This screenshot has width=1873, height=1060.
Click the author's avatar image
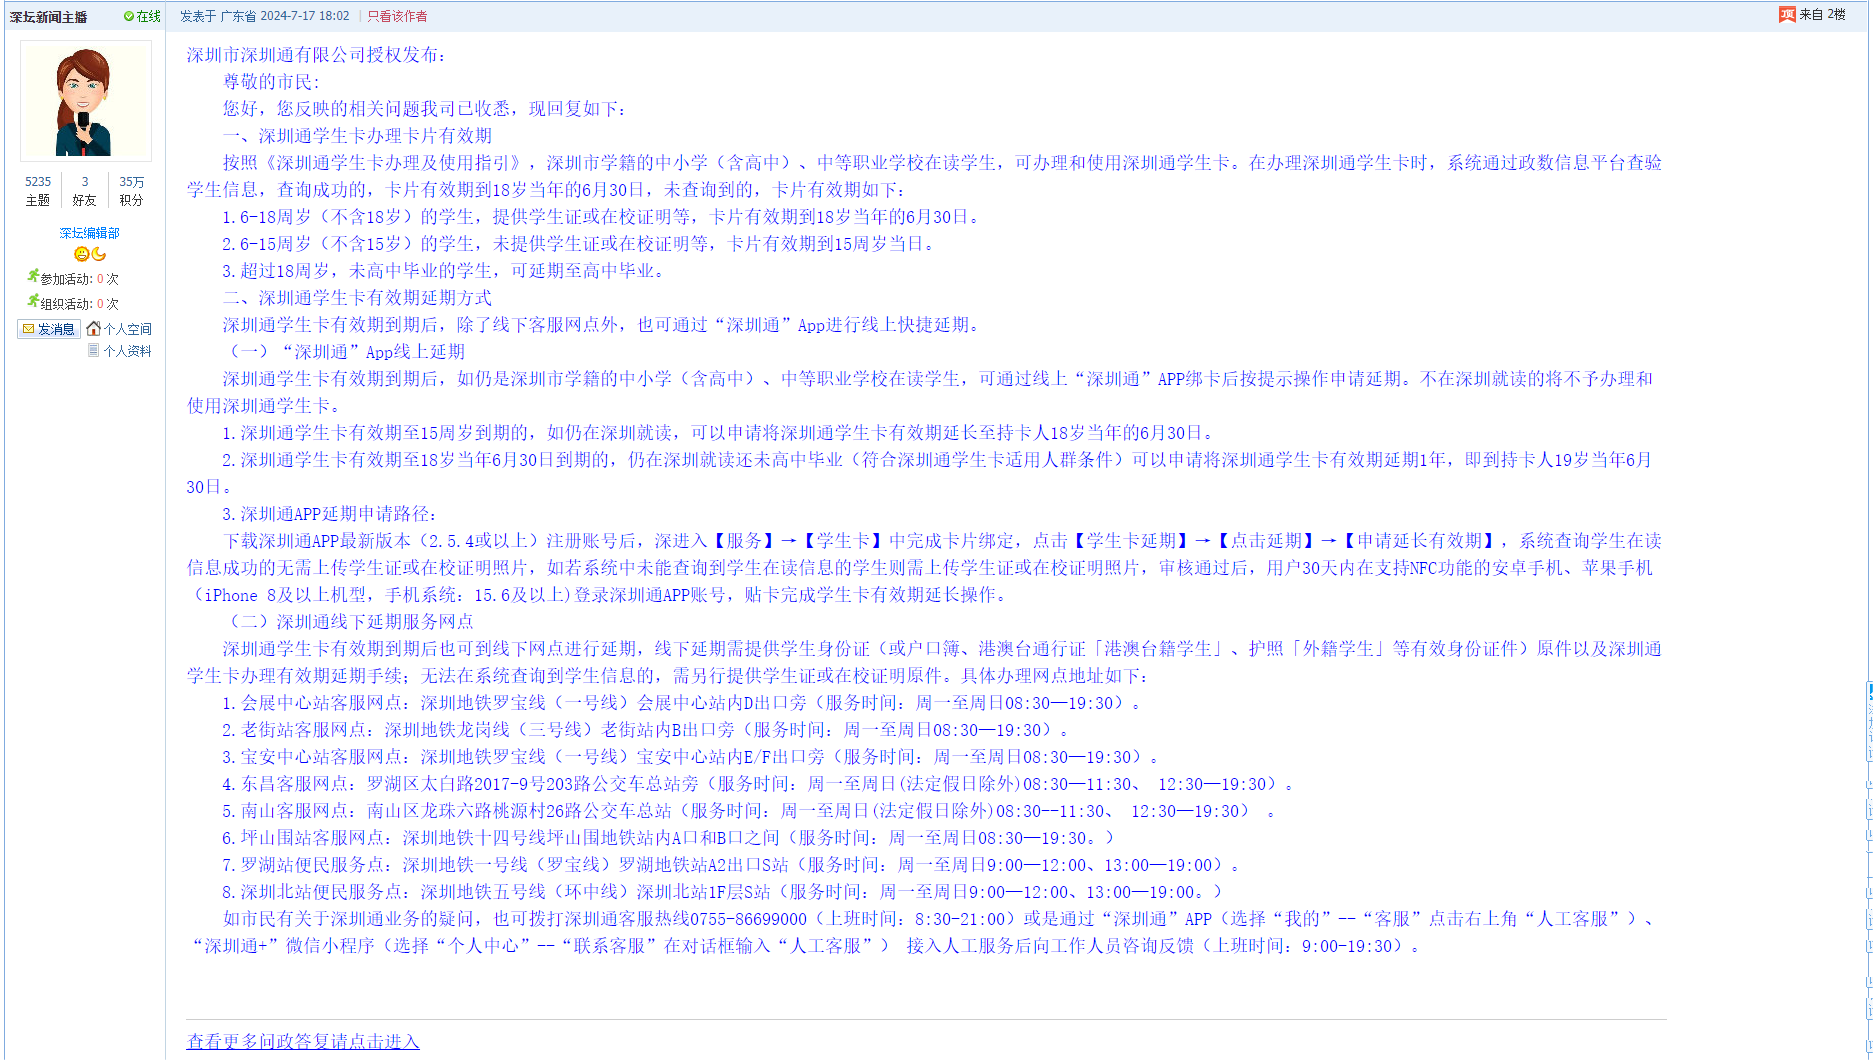tap(86, 101)
